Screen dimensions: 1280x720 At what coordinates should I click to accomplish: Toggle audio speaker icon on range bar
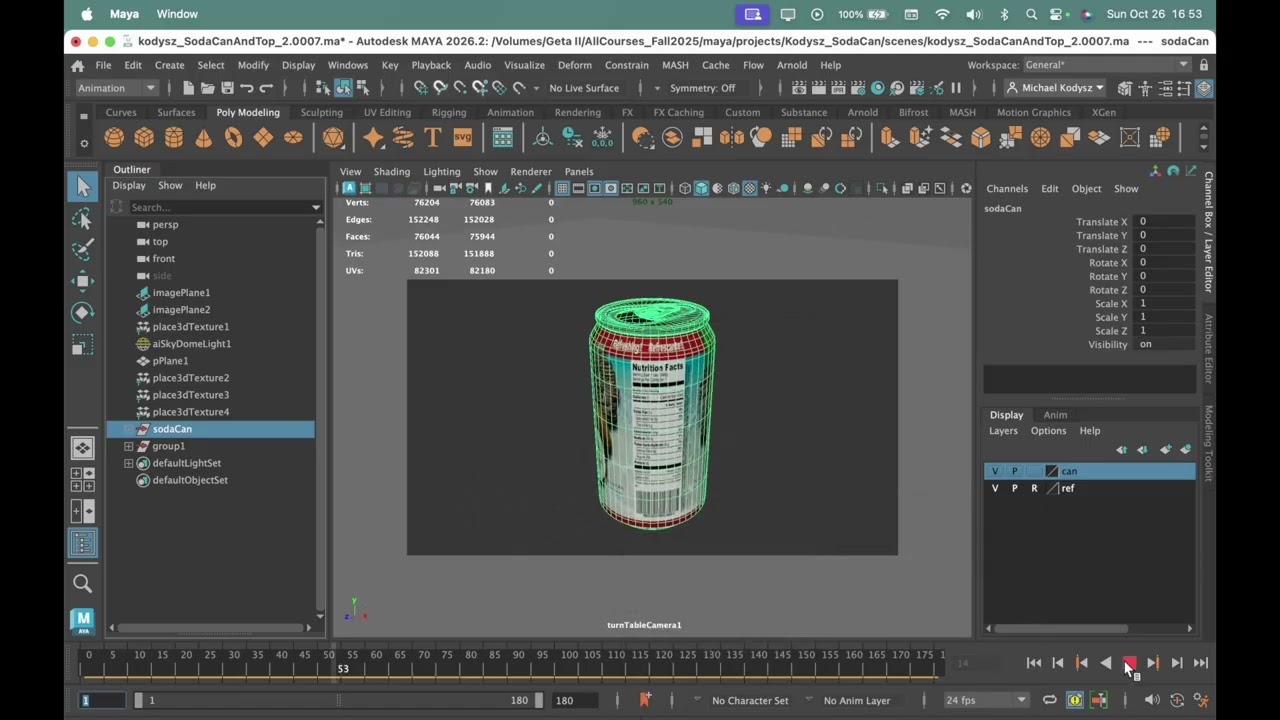pos(1152,700)
